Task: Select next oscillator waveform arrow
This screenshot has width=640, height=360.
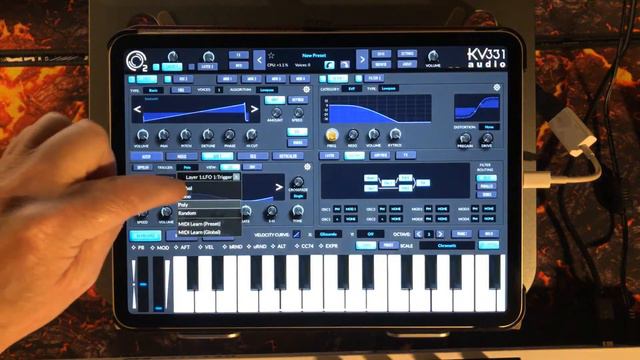Action: click(254, 109)
